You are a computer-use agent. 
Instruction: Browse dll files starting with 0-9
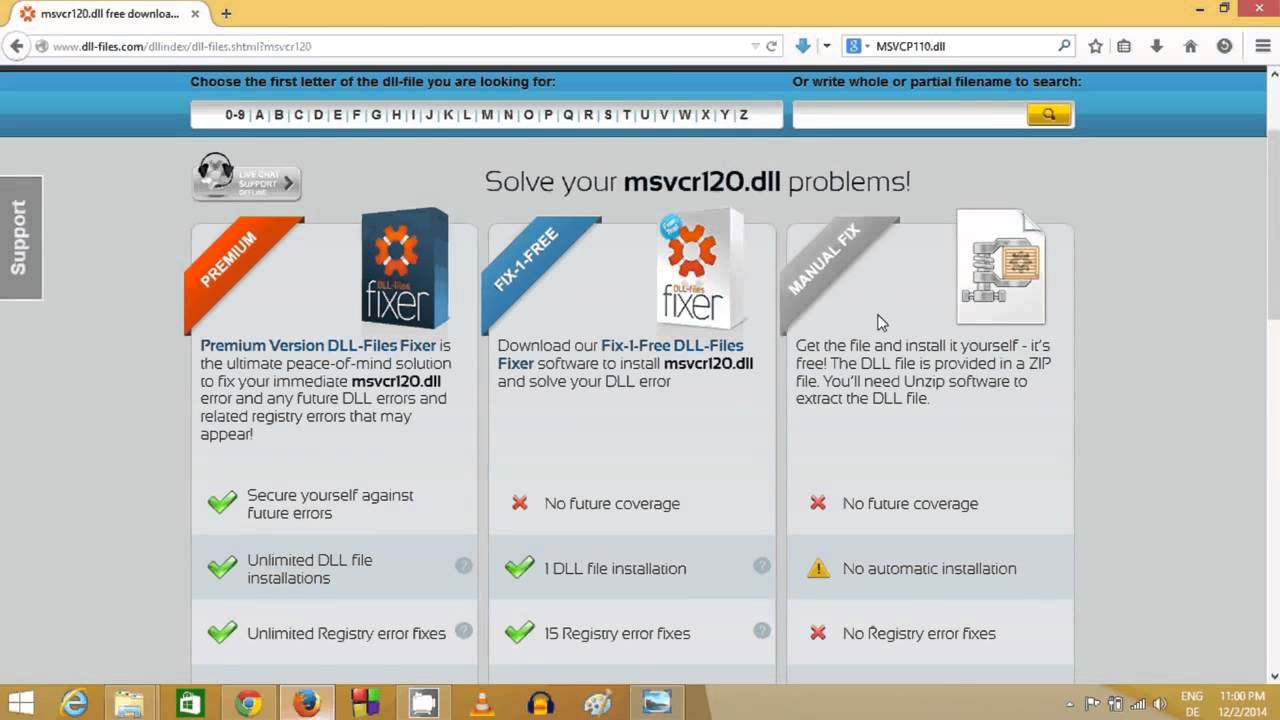(235, 115)
